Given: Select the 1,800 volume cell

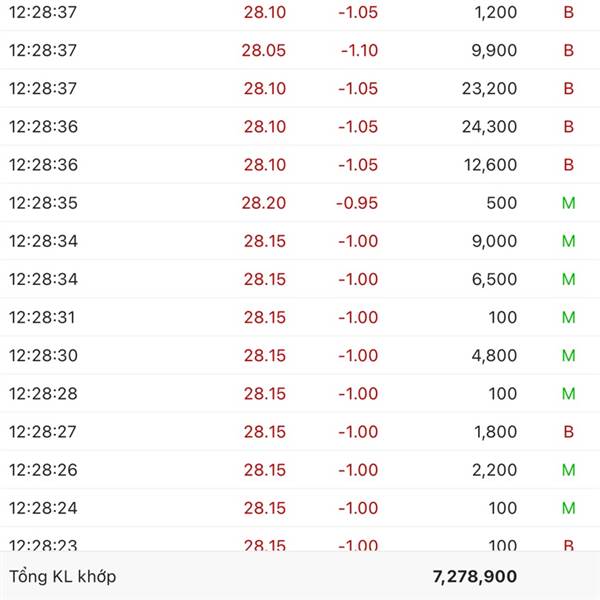Looking at the screenshot, I should (x=495, y=432).
